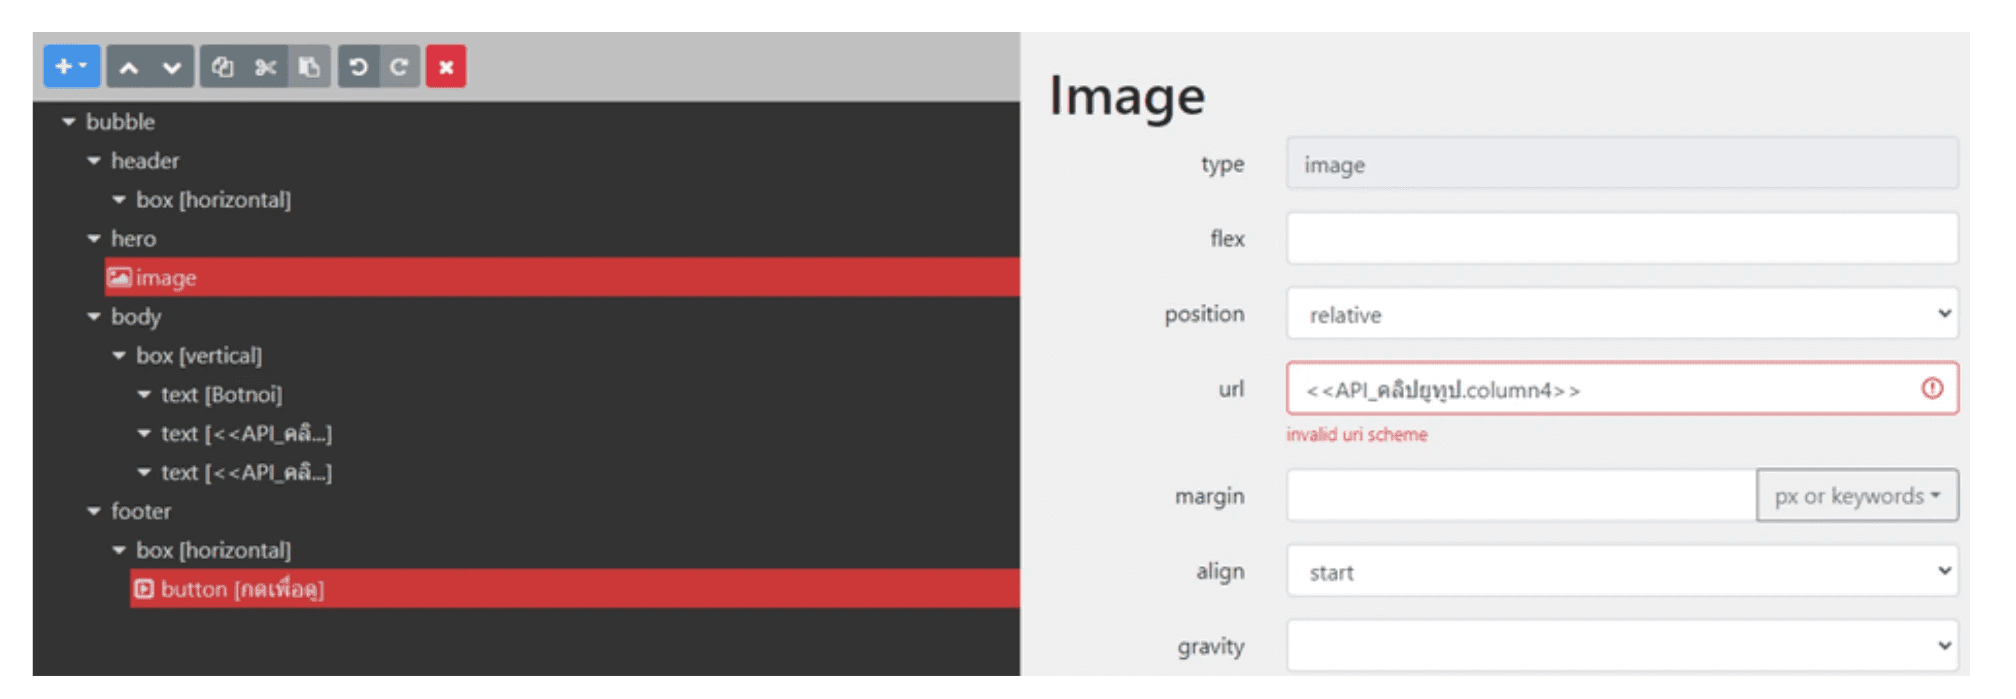
Task: Delete element with the red X button
Action: pyautogui.click(x=446, y=67)
